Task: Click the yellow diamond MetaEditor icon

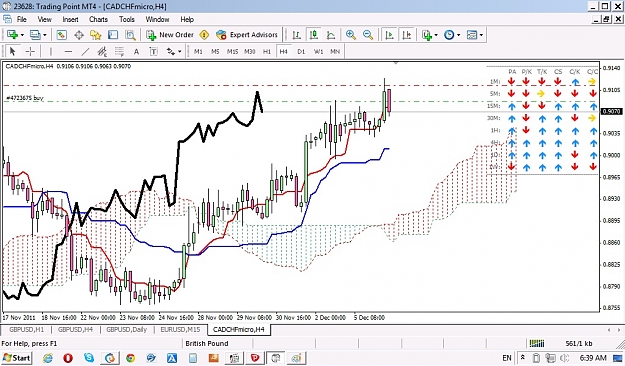Action: 204,35
